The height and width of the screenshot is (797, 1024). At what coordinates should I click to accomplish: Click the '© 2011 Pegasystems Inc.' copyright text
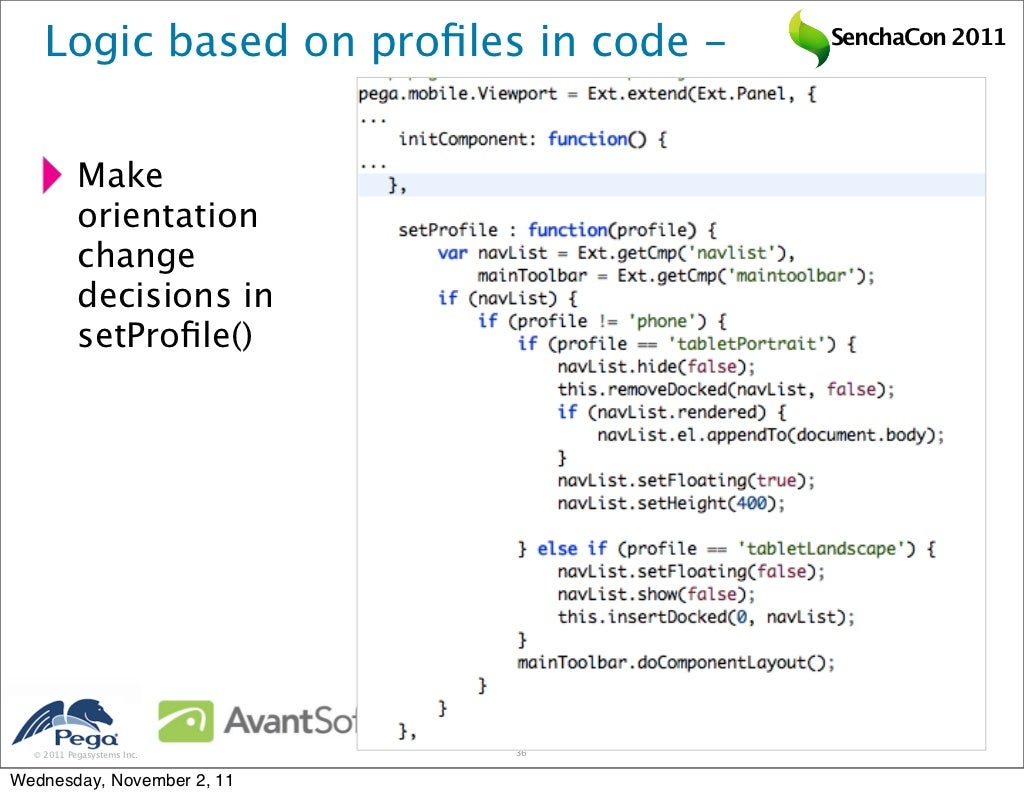[x=86, y=755]
